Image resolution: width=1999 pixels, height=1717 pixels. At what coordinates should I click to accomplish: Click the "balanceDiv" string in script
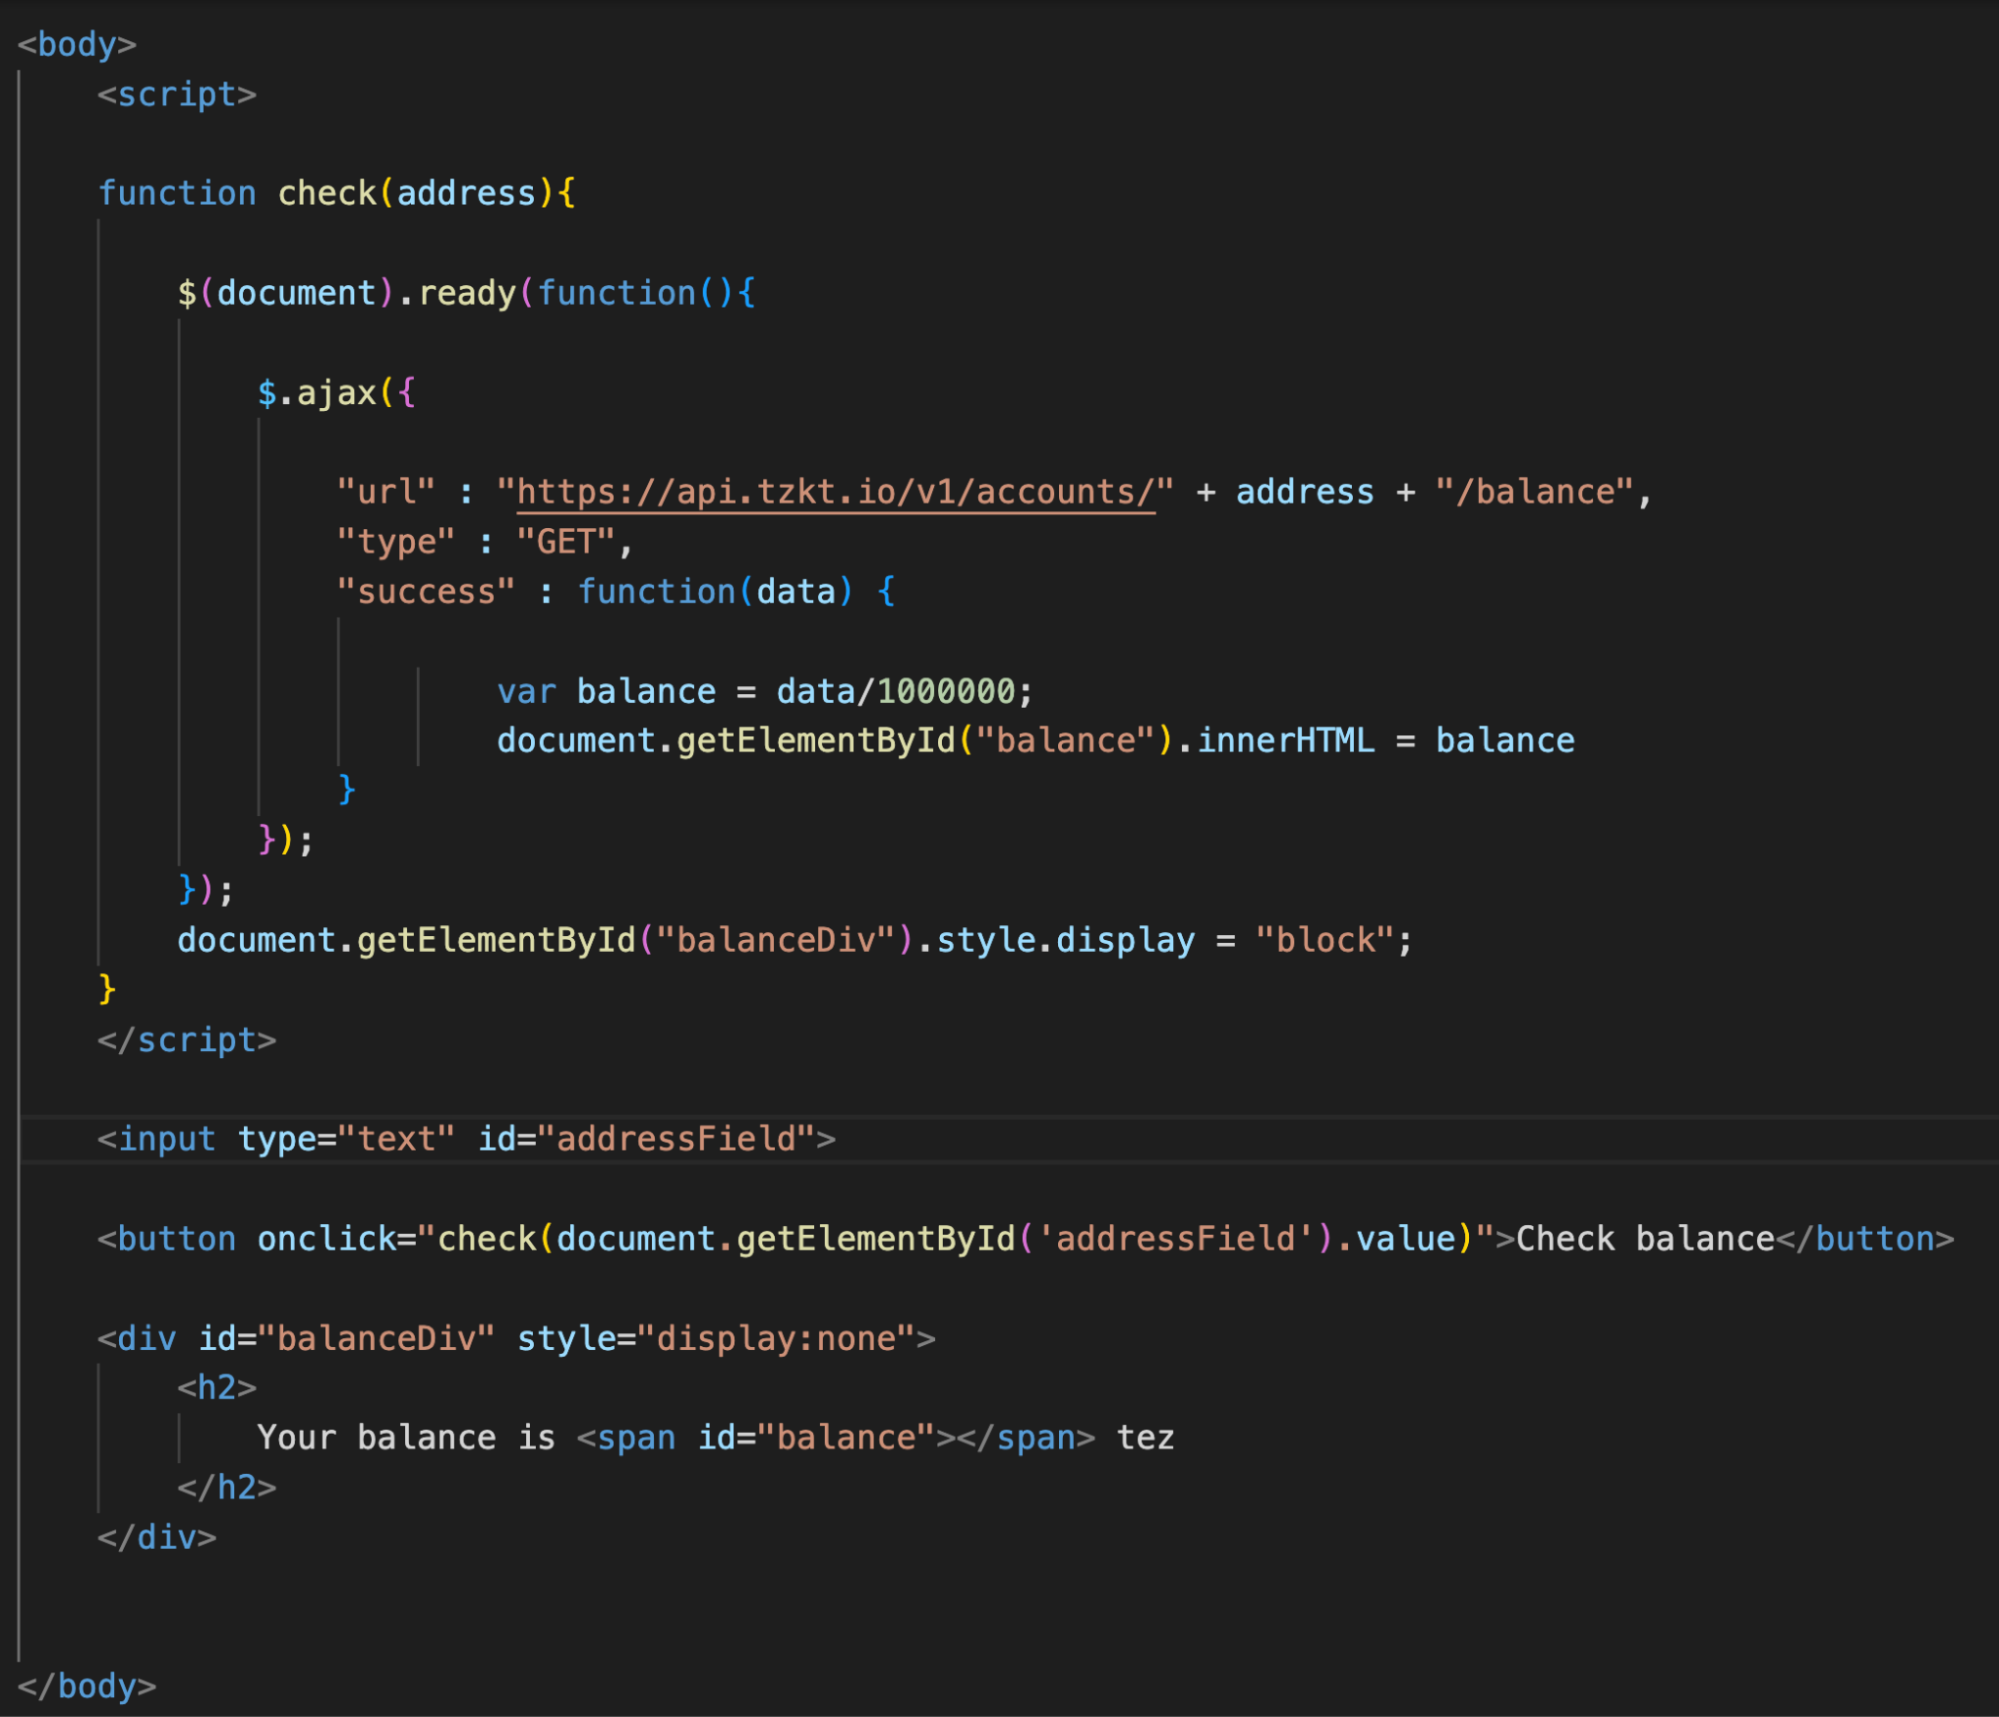pos(775,940)
